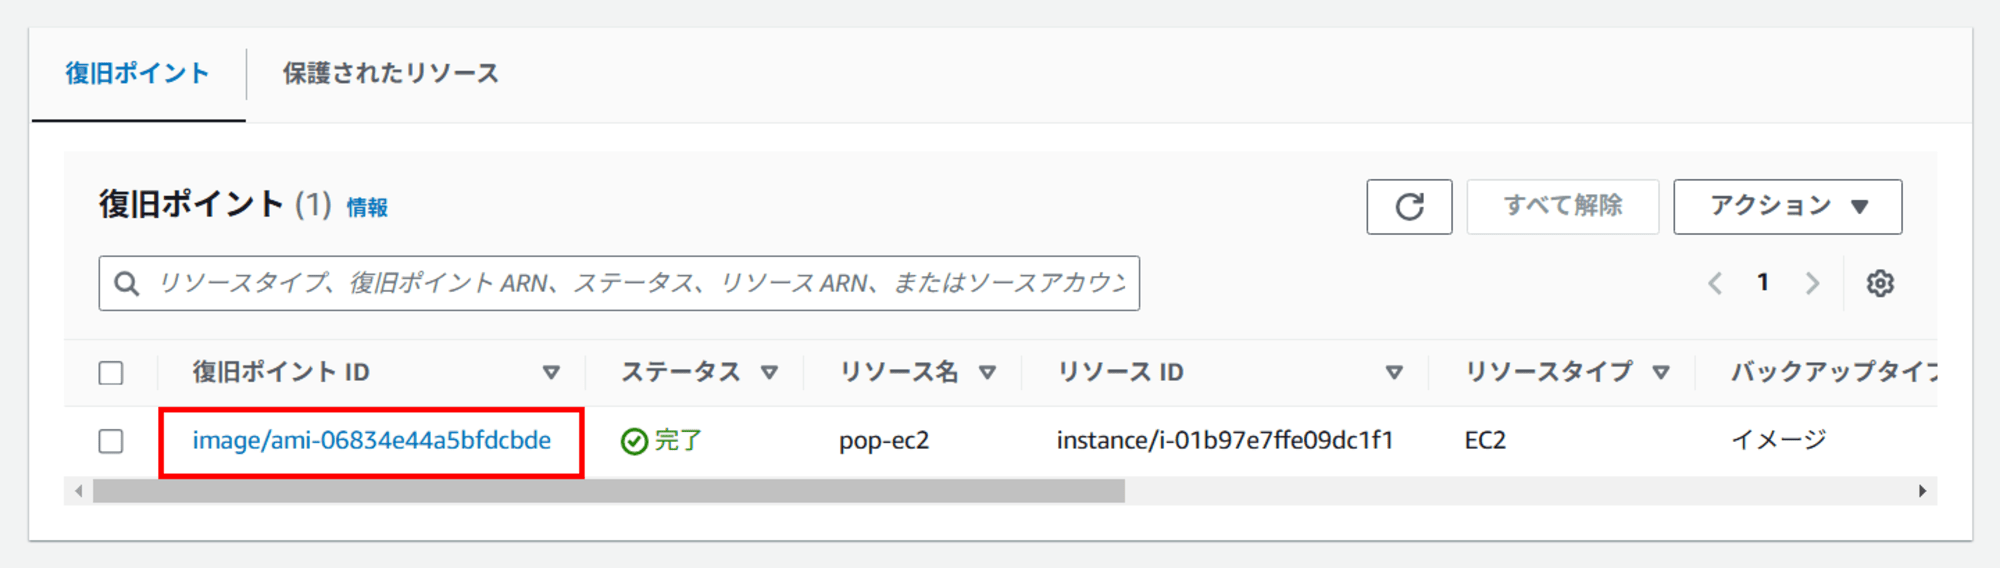Go to next page arrow
The width and height of the screenshot is (2000, 568).
click(1812, 283)
